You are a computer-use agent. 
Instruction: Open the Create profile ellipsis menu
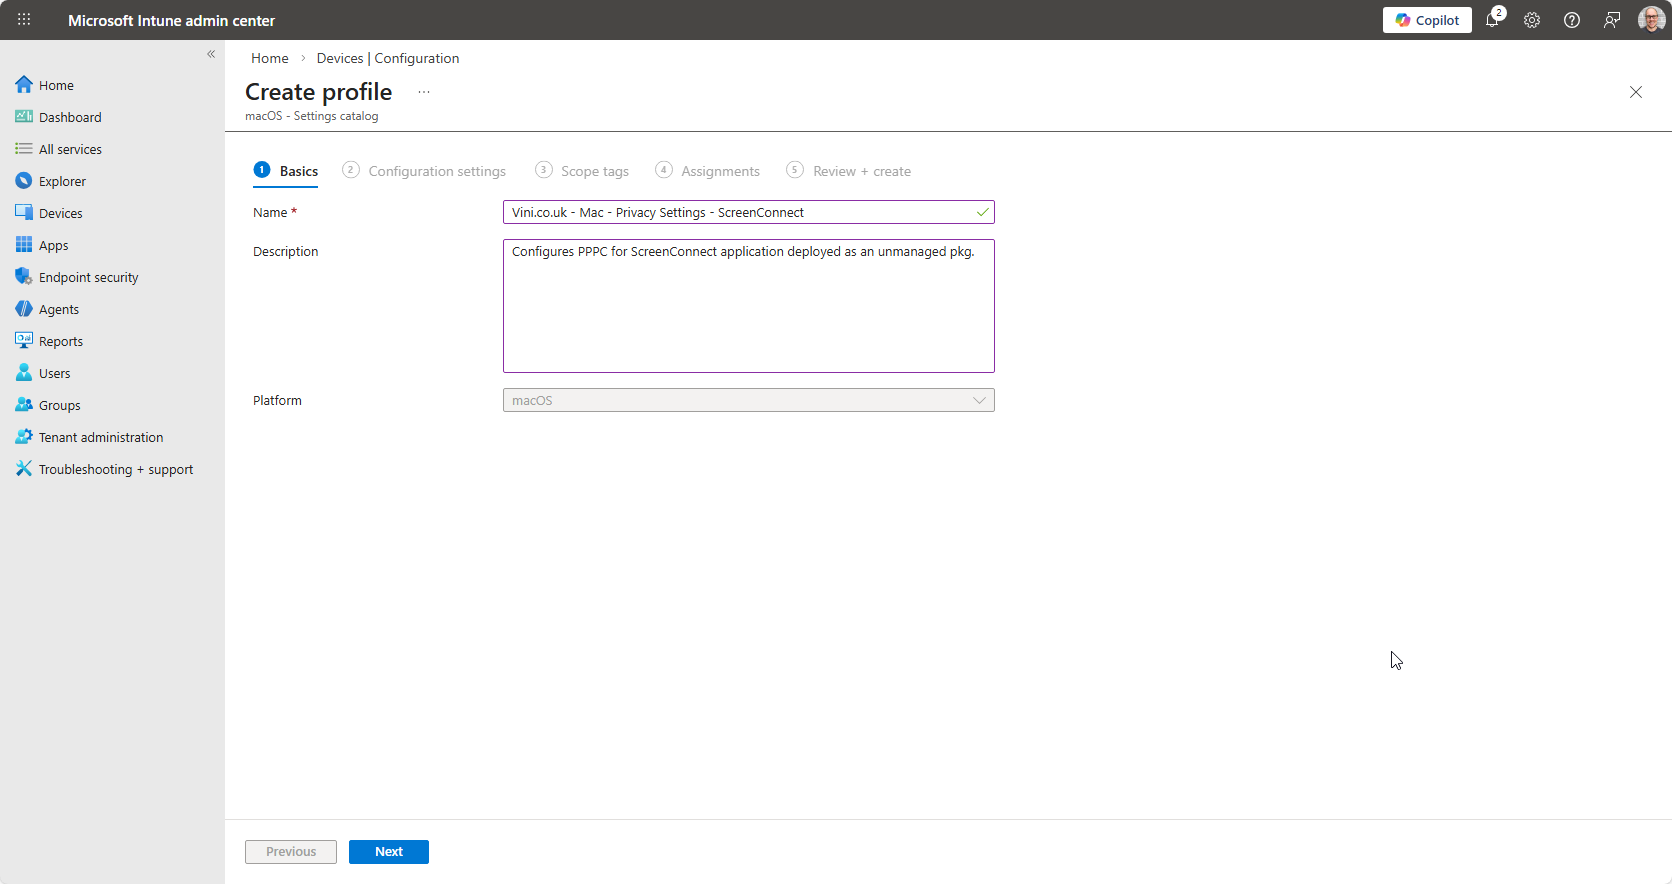(x=424, y=92)
